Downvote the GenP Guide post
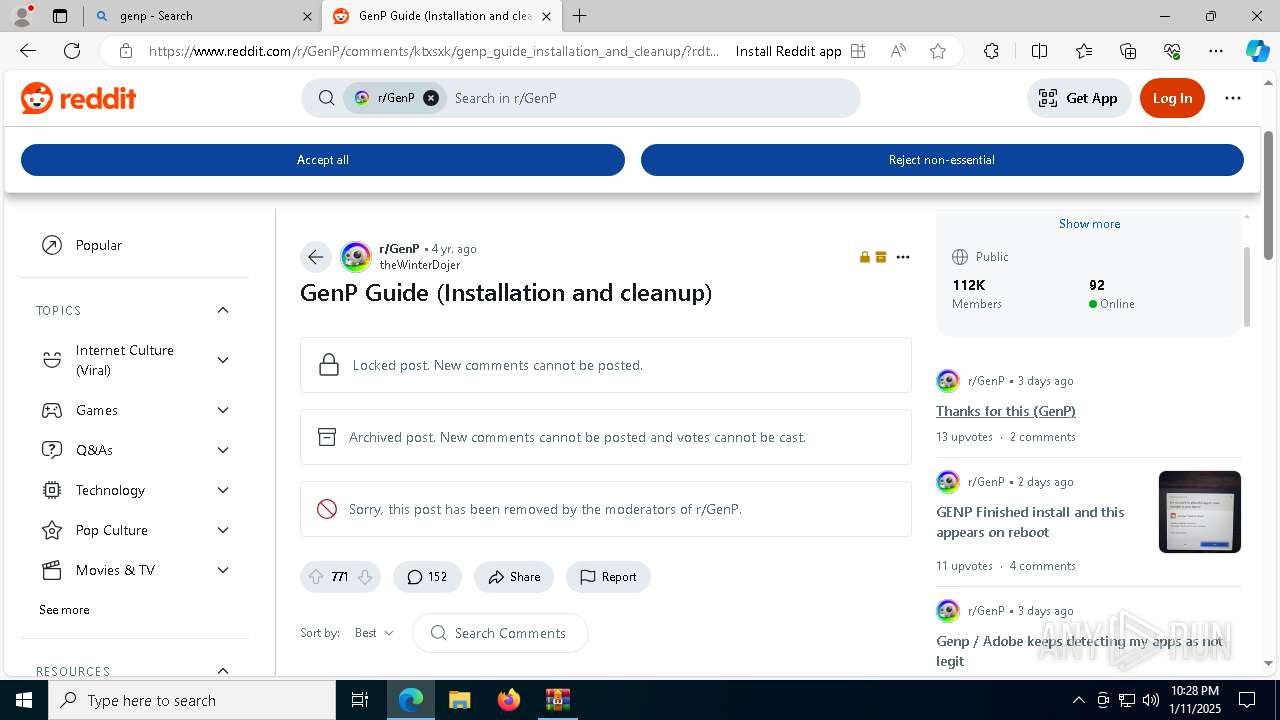 pyautogui.click(x=365, y=577)
